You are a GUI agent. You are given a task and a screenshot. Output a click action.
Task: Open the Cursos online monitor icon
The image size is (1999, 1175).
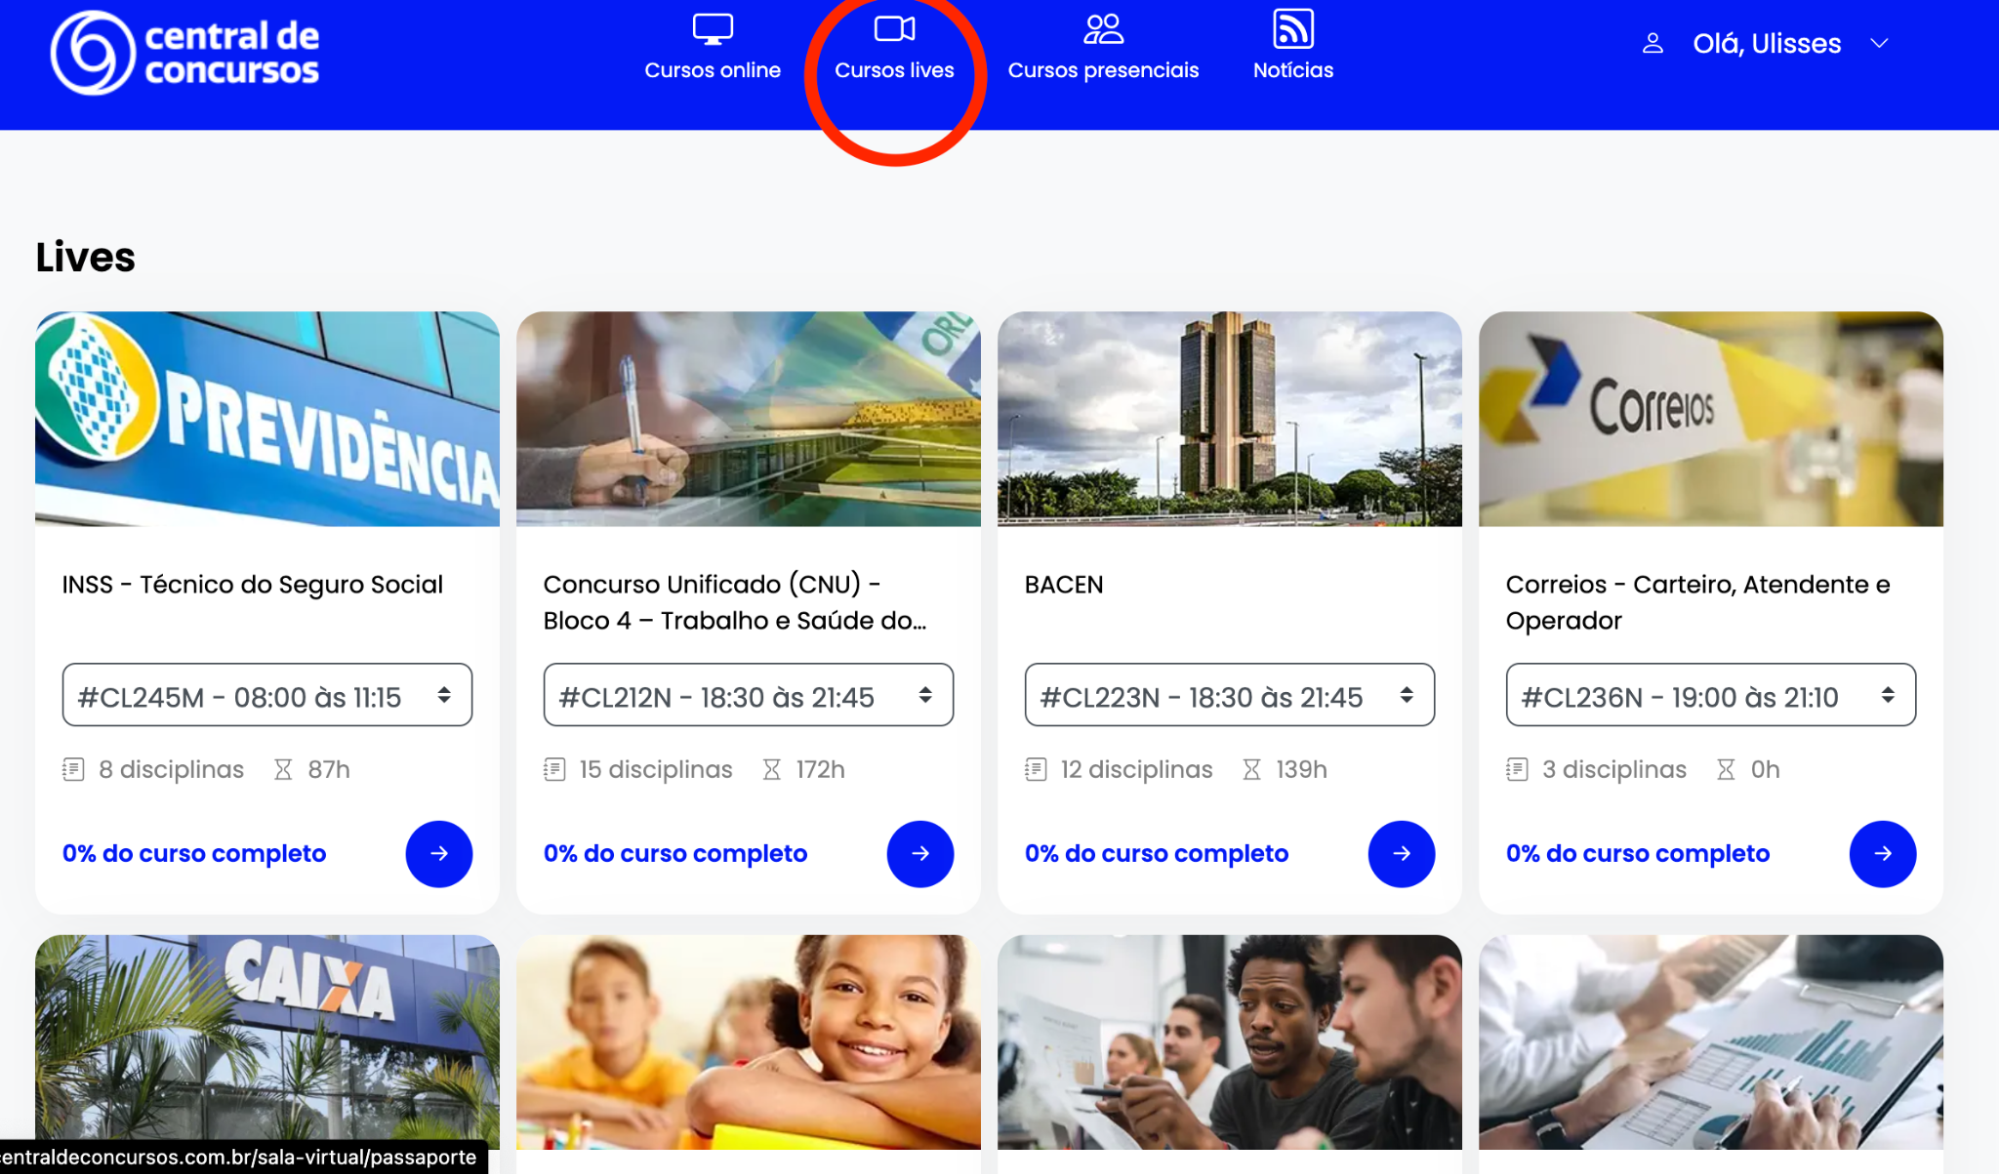point(712,29)
